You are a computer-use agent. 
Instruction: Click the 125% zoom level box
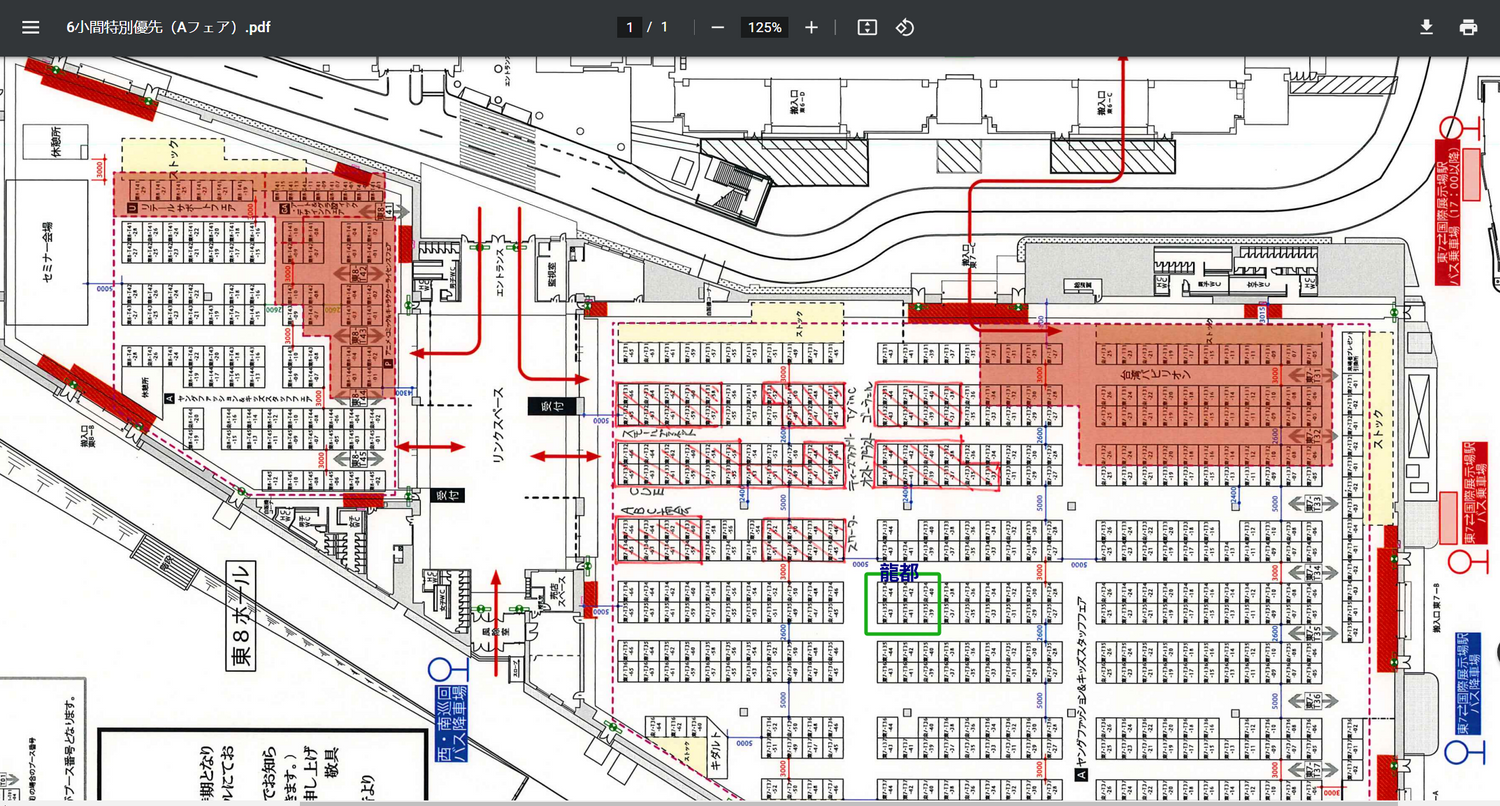pos(764,27)
